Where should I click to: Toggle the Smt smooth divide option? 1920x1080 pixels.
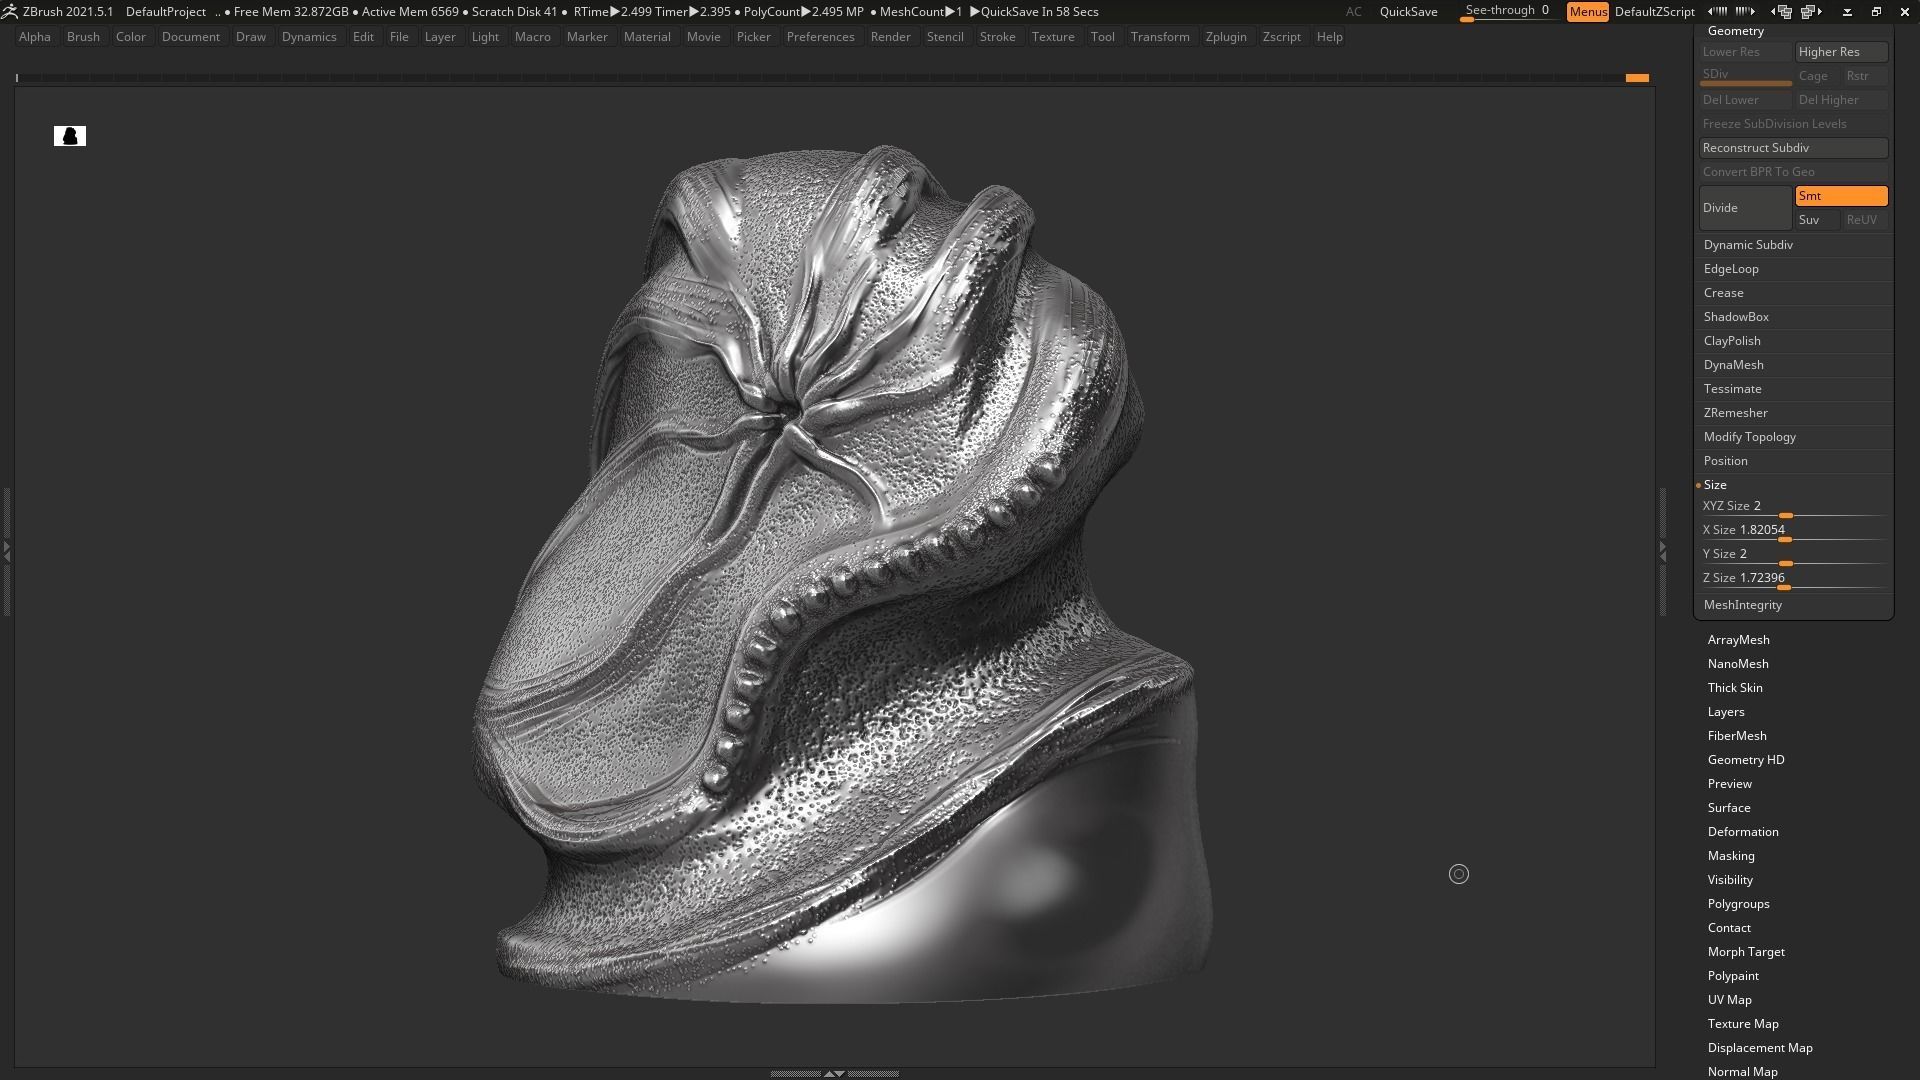pyautogui.click(x=1841, y=196)
